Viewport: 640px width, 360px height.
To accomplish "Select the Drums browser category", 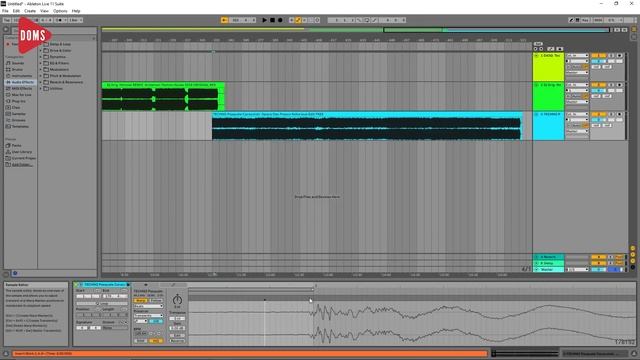I will point(17,69).
